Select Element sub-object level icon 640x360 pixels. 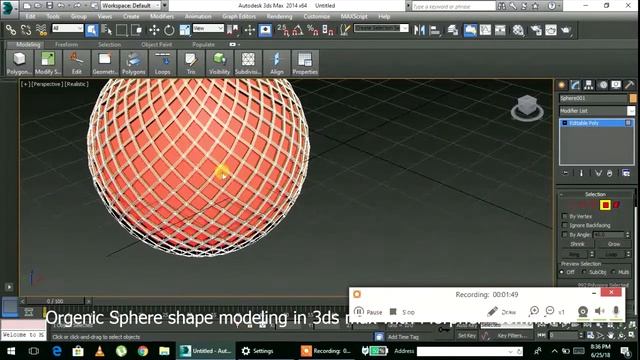(616, 205)
